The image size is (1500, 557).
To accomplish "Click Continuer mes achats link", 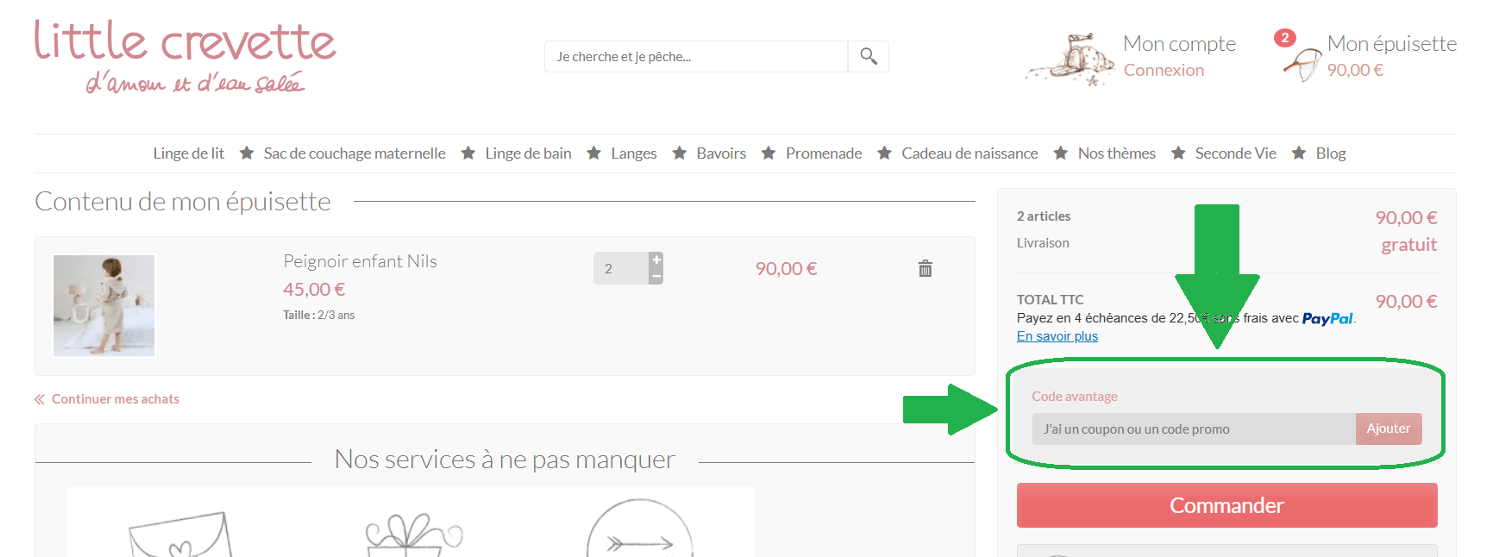I will (x=108, y=398).
